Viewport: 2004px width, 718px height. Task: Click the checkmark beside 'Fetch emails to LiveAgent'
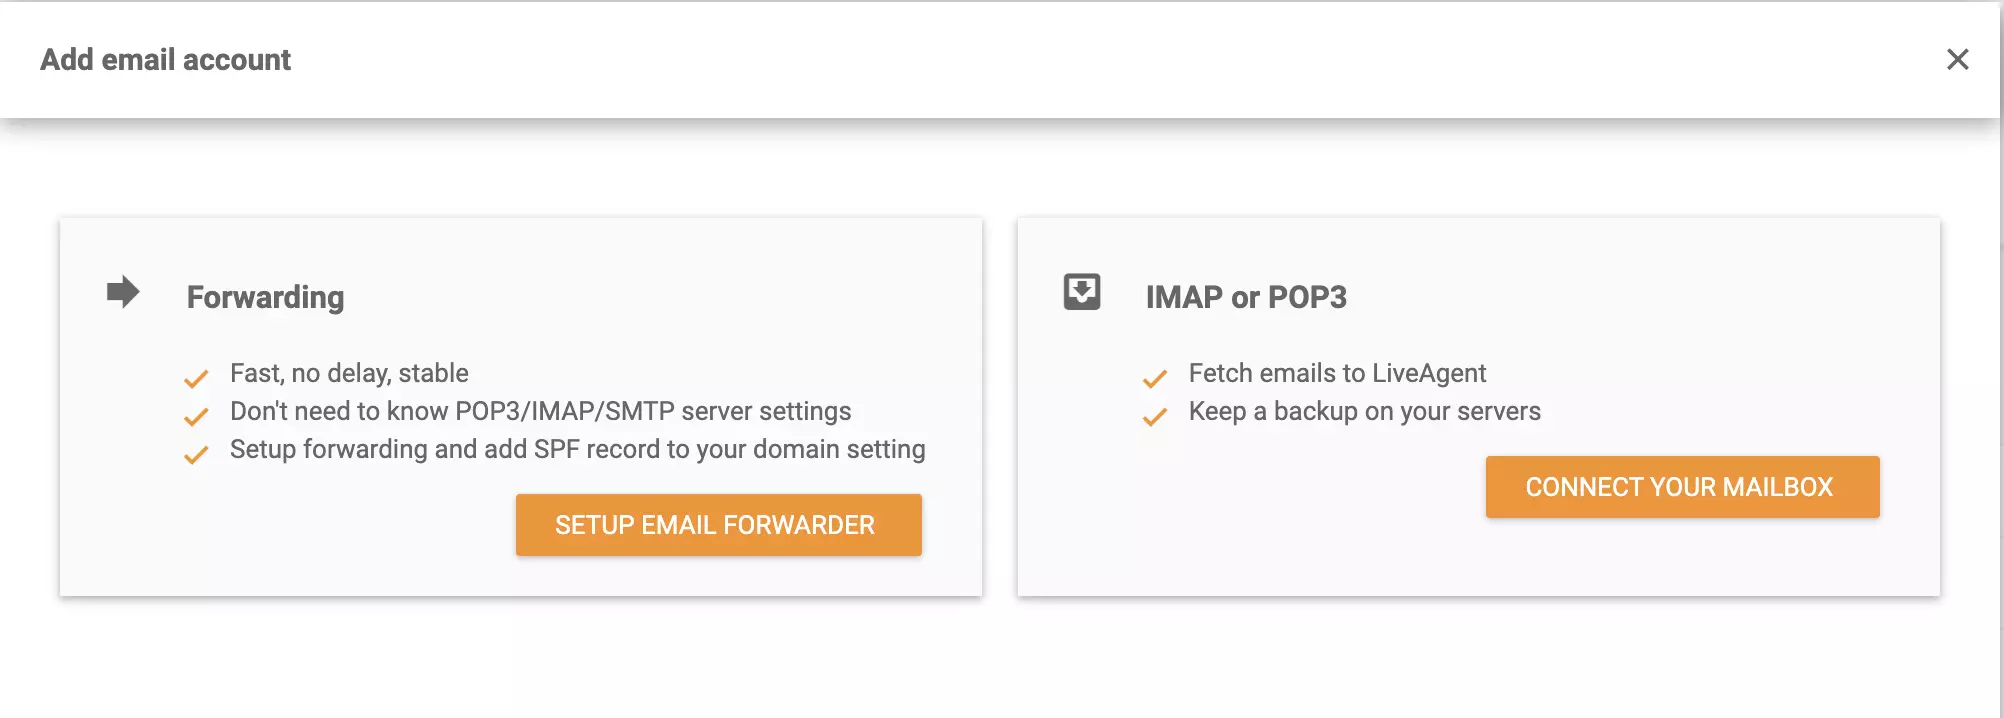pyautogui.click(x=1156, y=378)
